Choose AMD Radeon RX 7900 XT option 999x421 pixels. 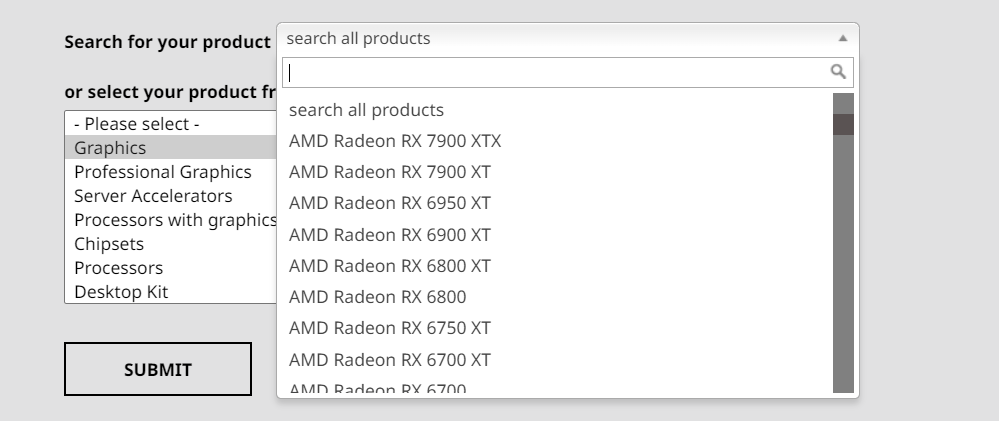tap(390, 172)
